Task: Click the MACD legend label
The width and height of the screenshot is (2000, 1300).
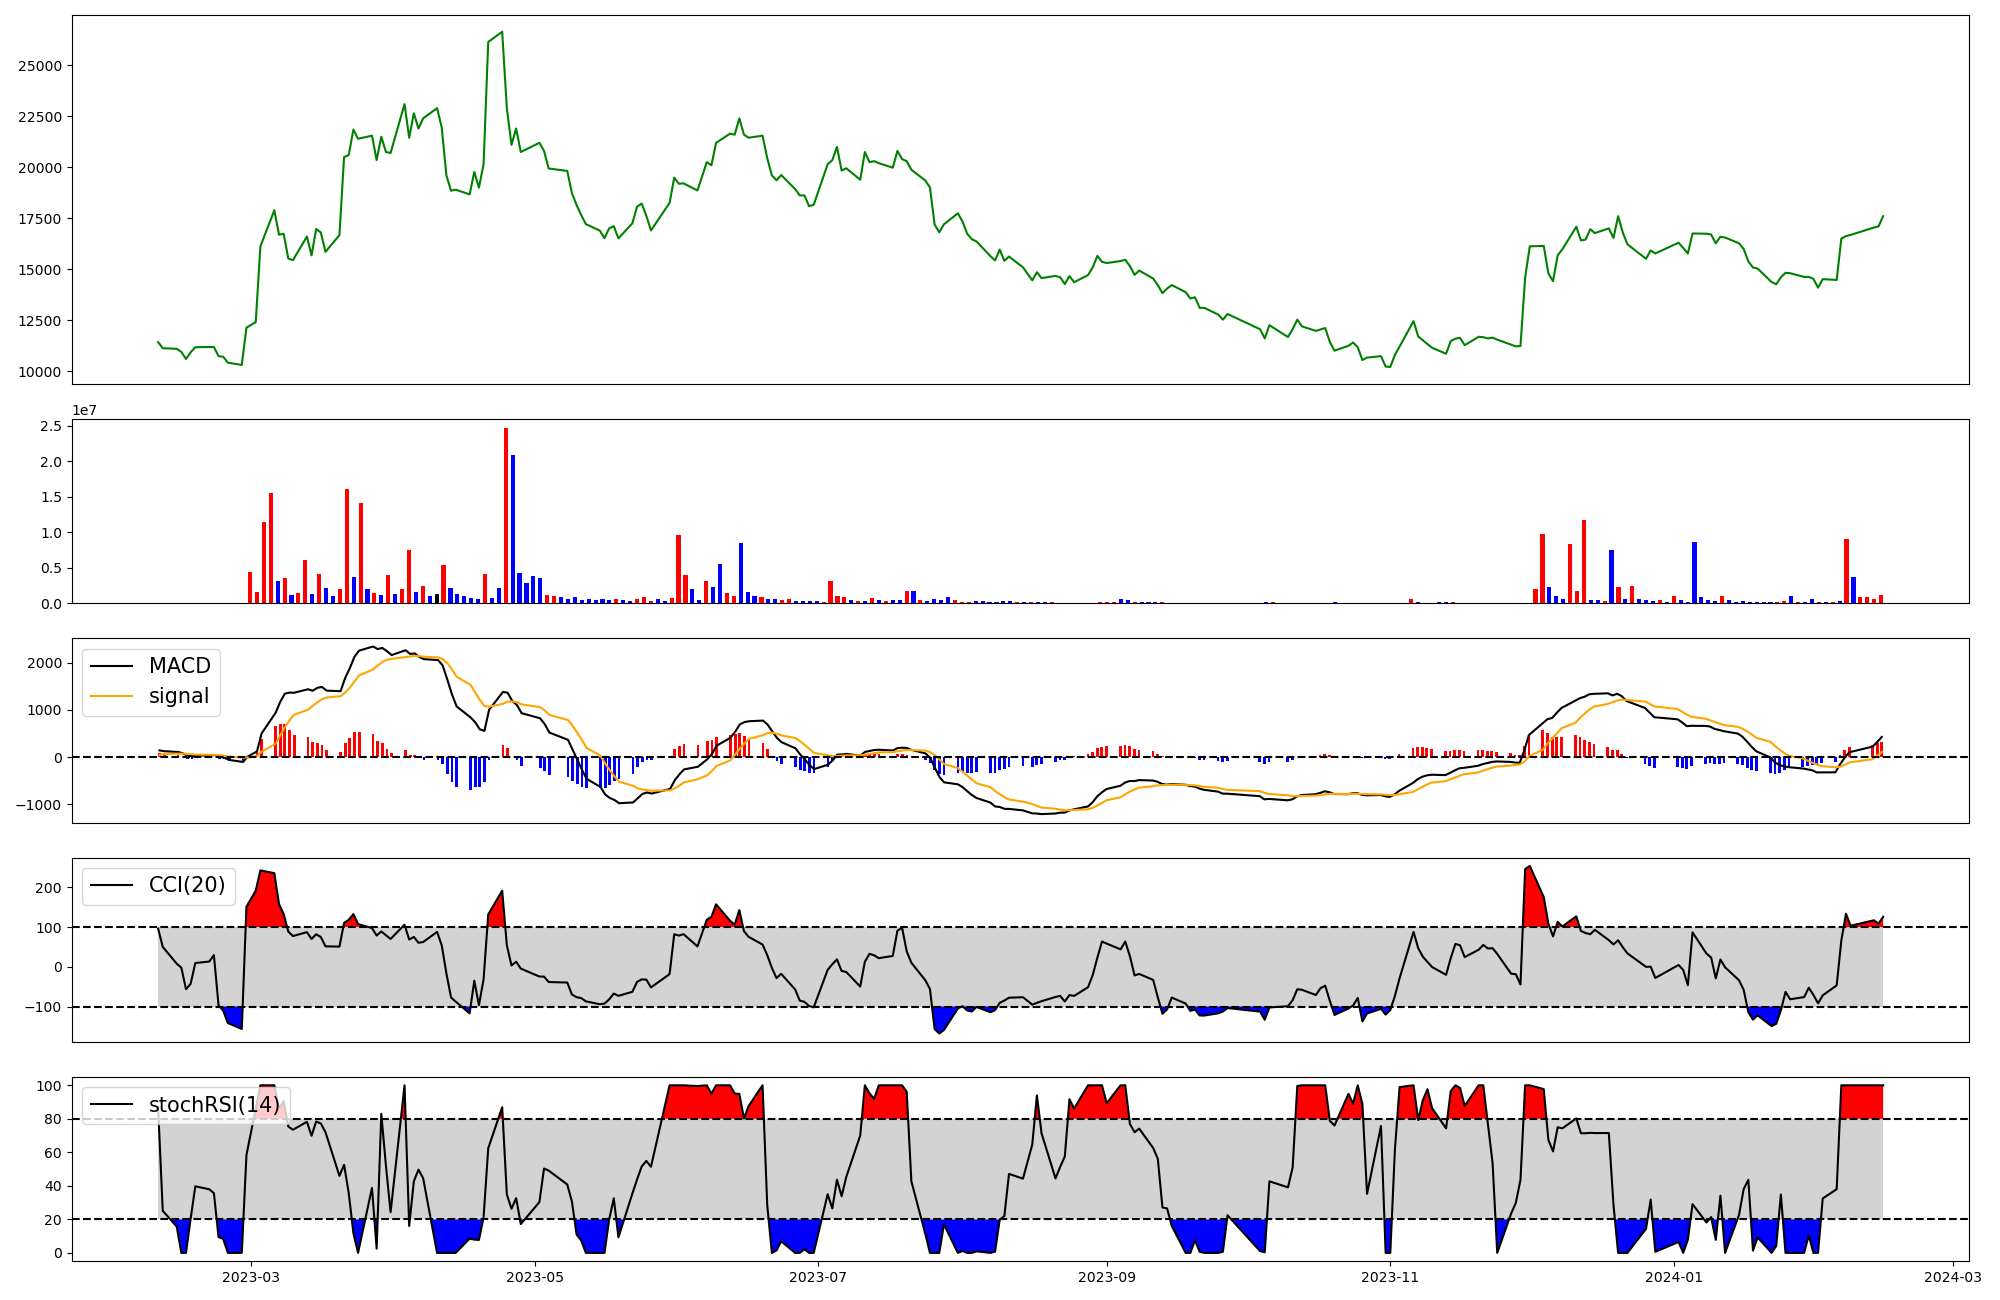Action: click(x=179, y=666)
